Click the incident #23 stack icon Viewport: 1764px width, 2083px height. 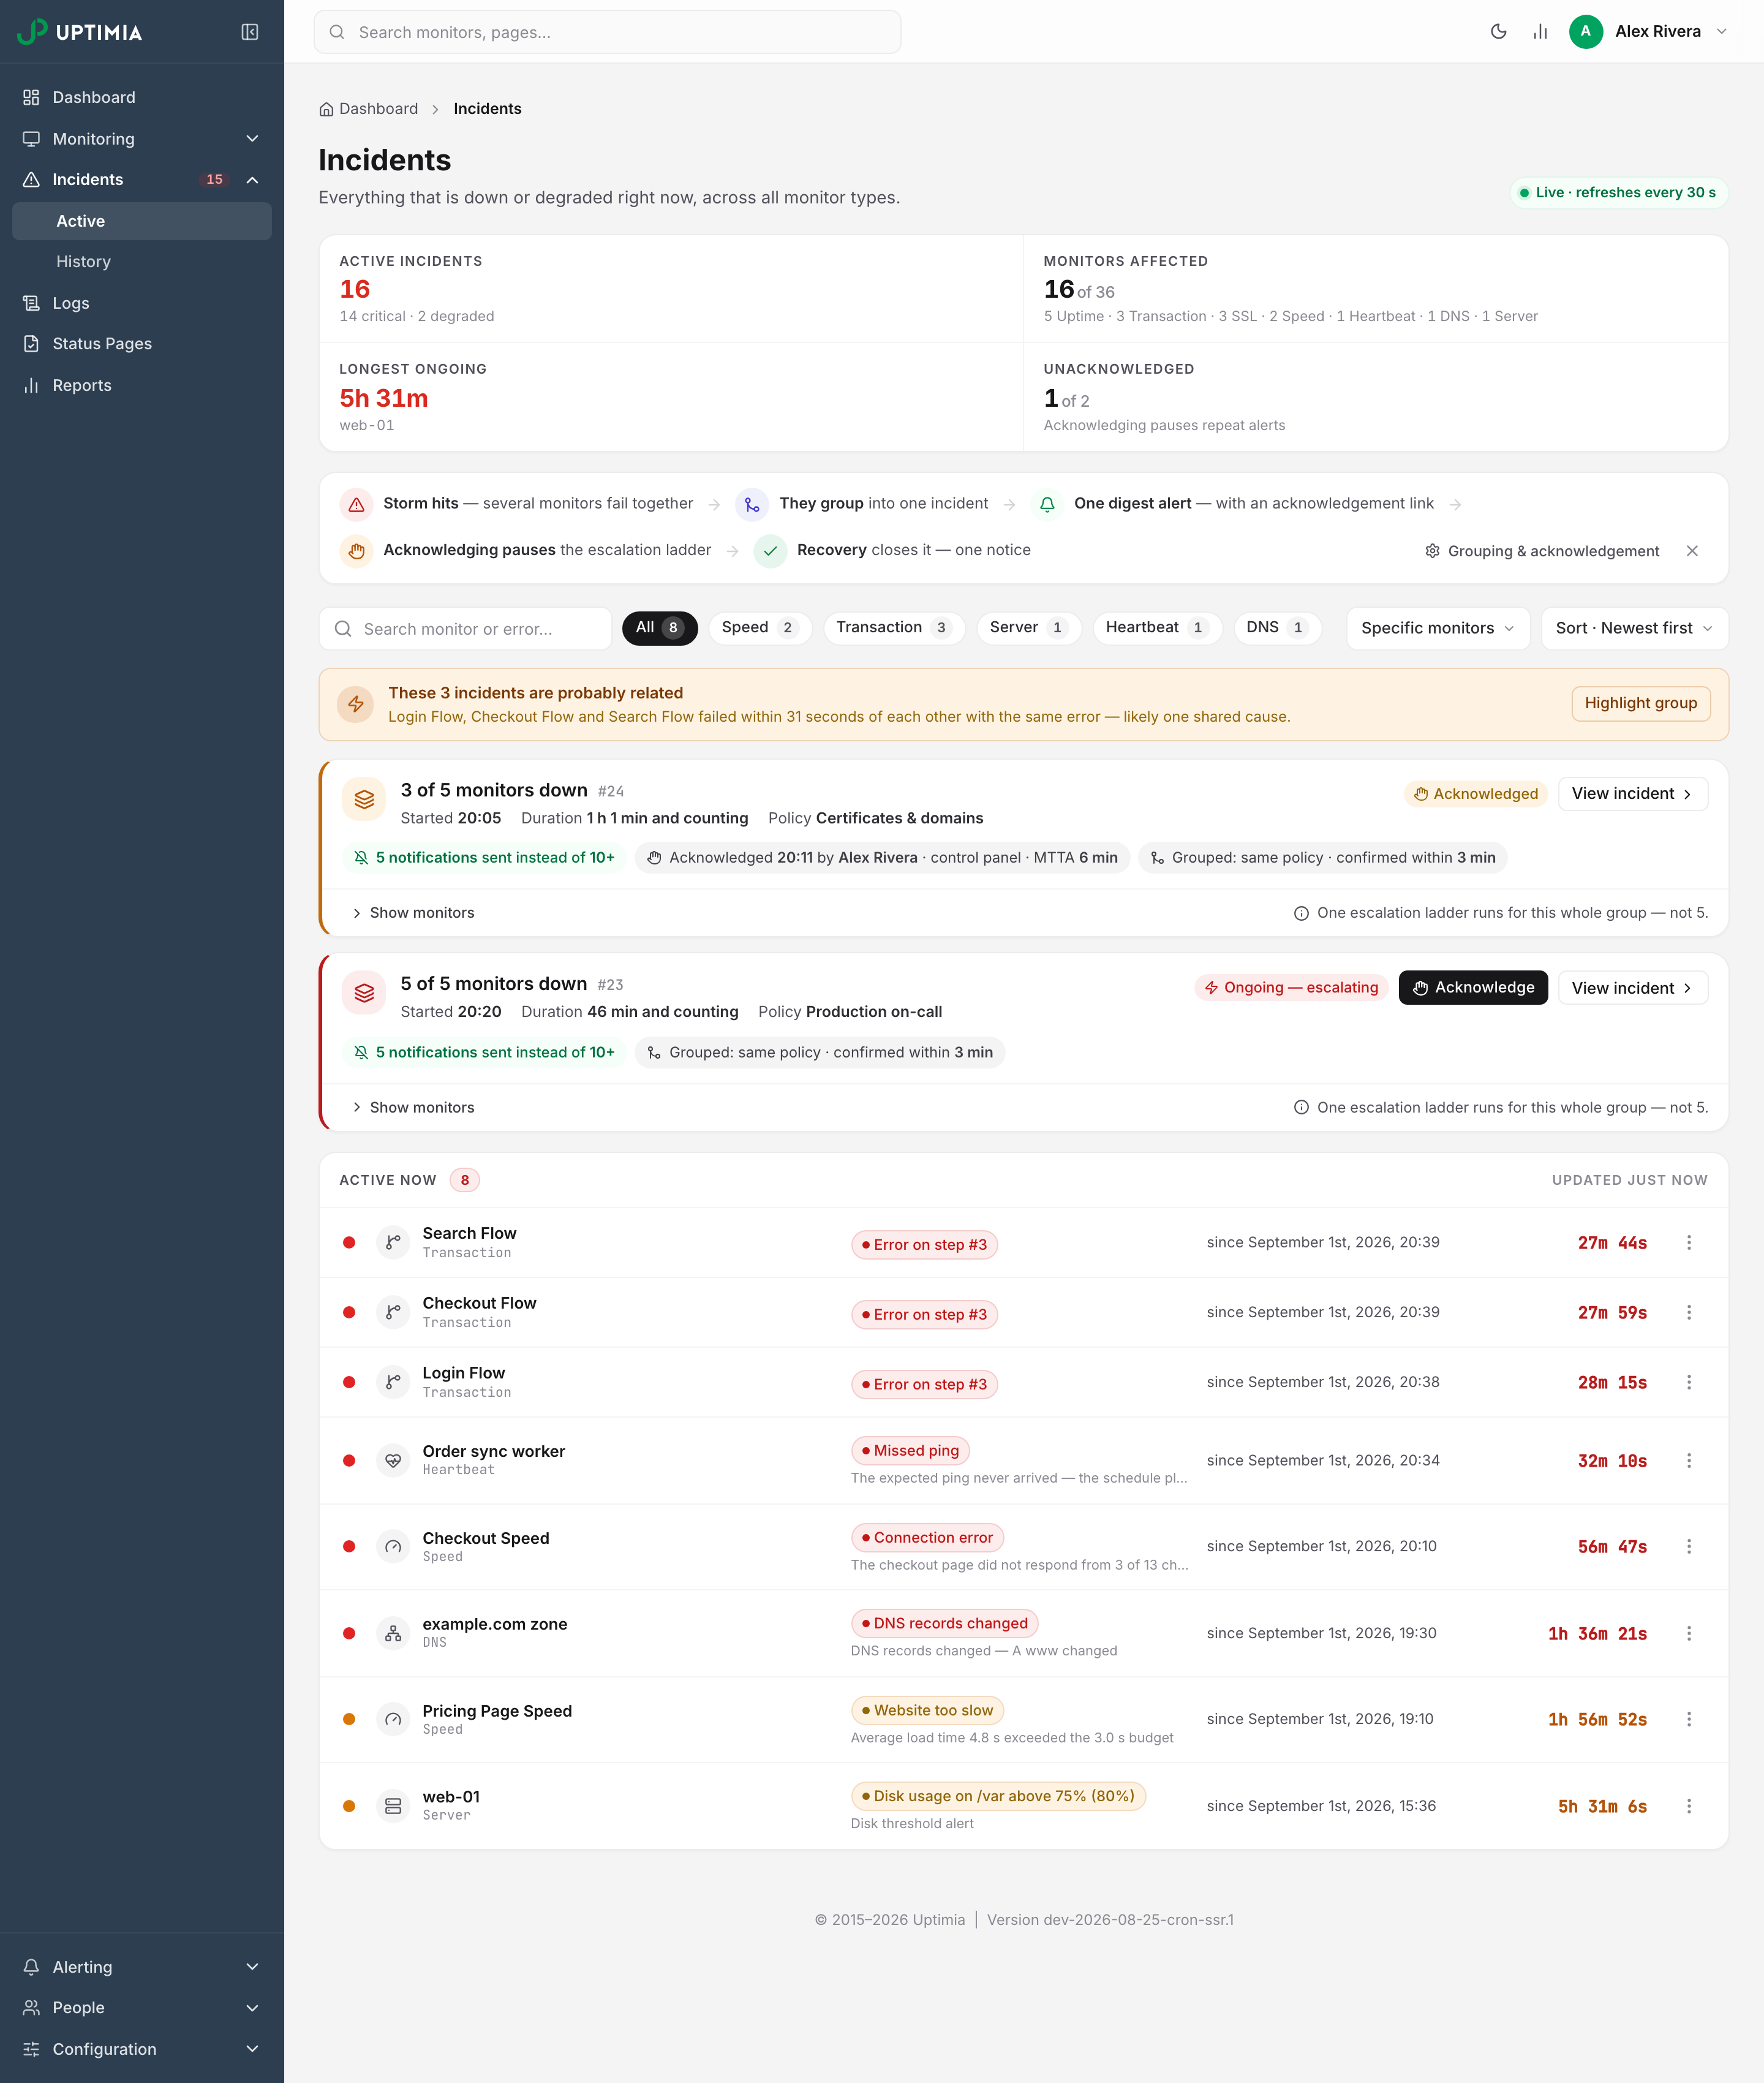tap(364, 993)
